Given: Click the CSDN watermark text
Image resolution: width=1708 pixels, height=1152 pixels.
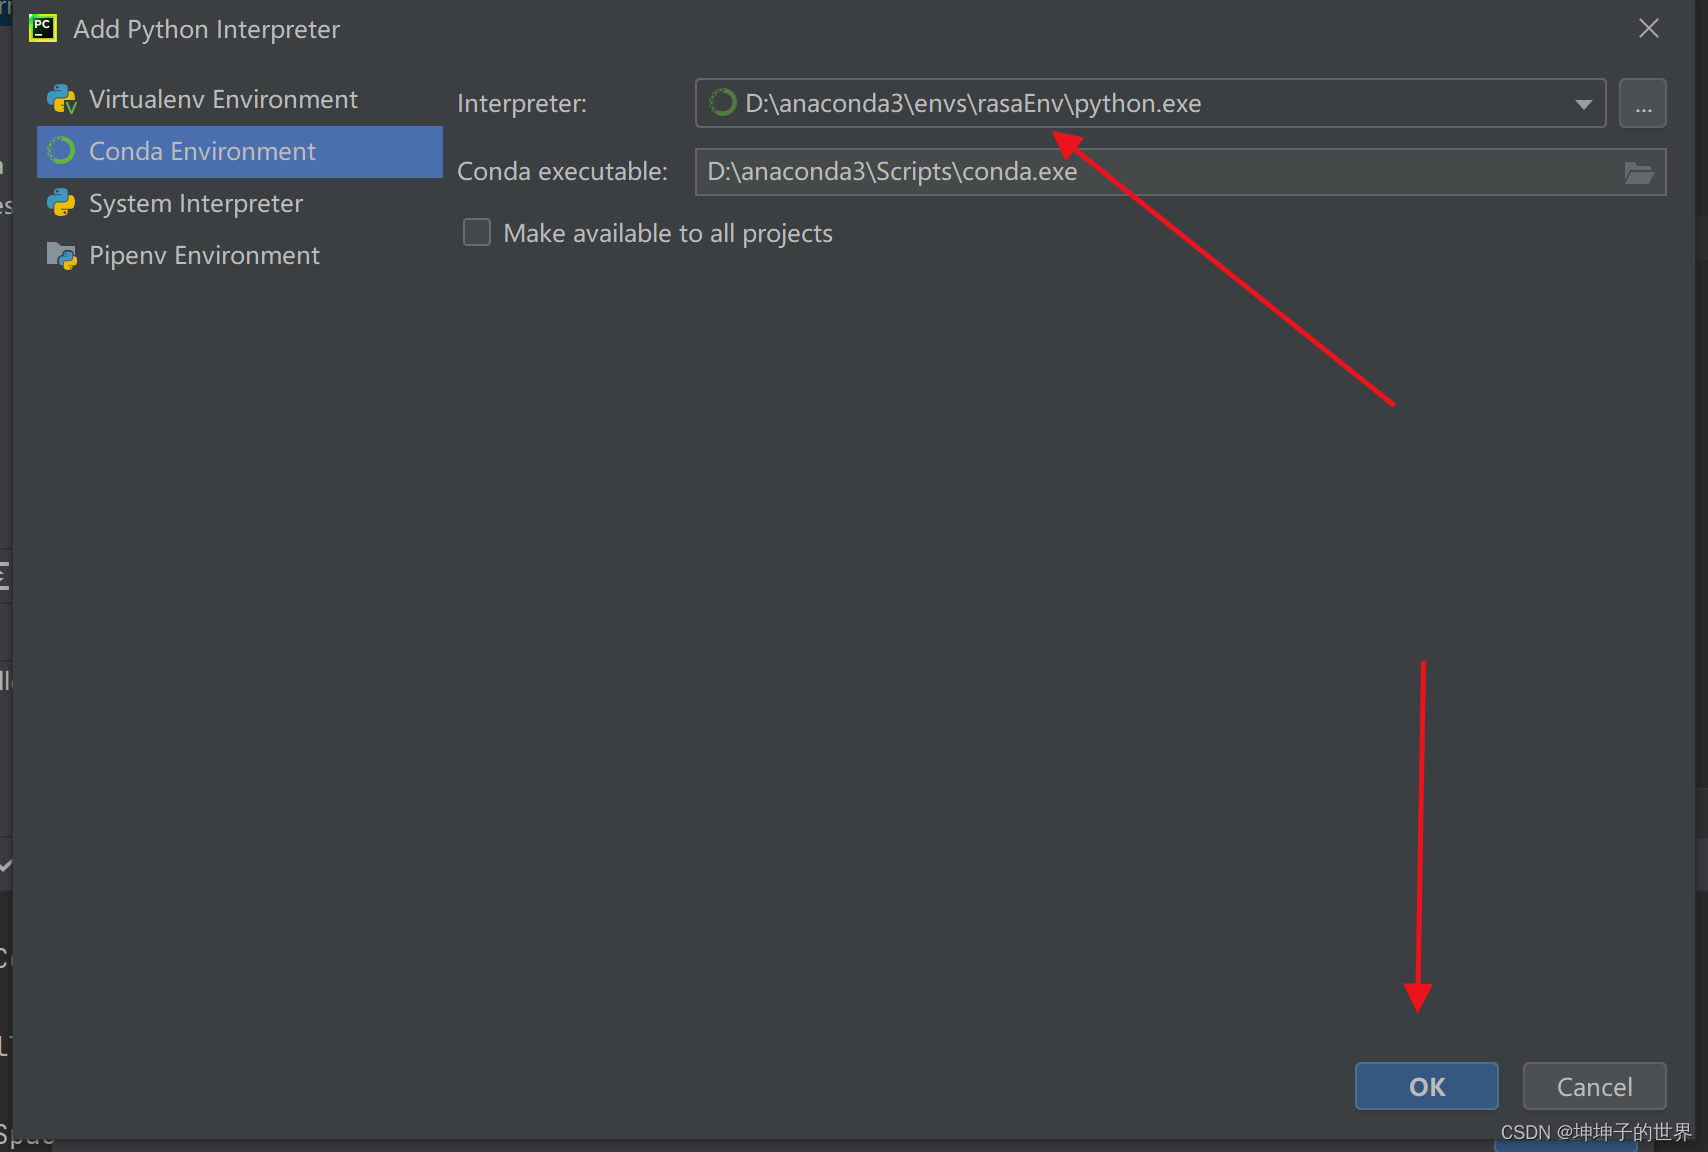Looking at the screenshot, I should (1592, 1132).
